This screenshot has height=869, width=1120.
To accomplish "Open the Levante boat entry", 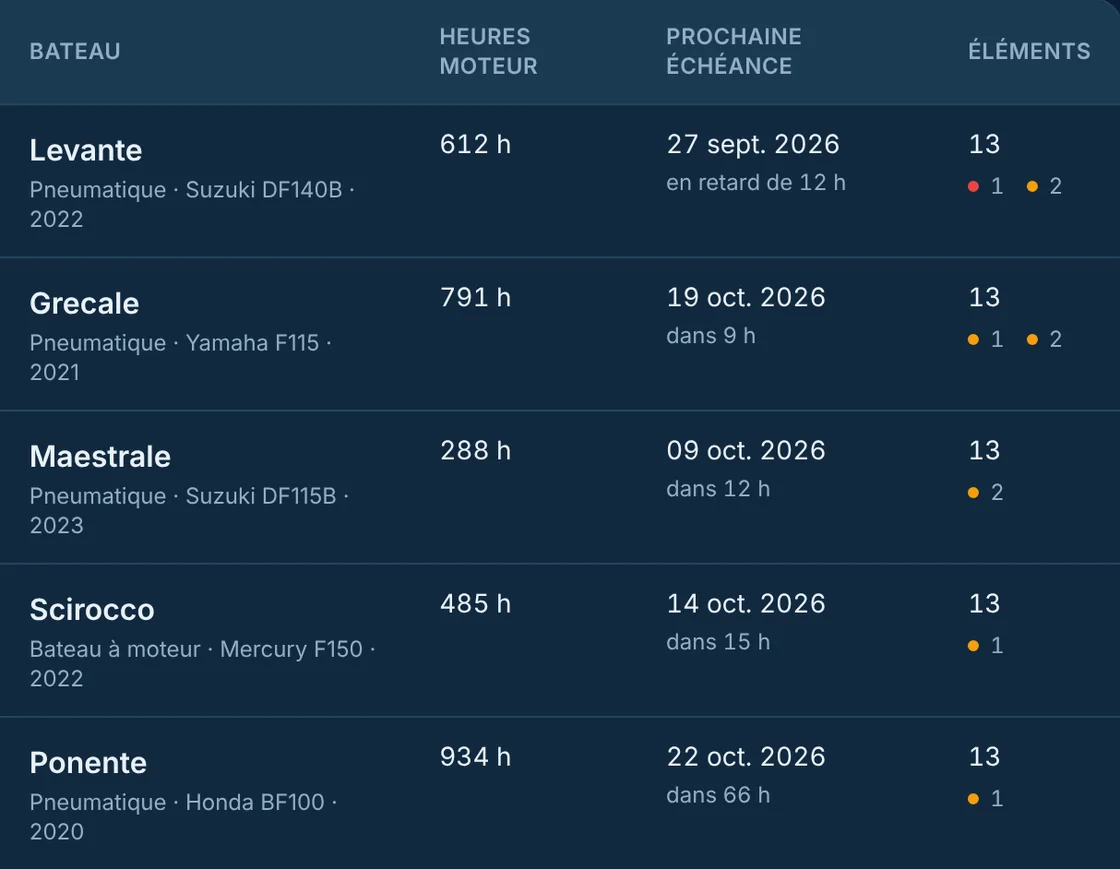I will (86, 150).
